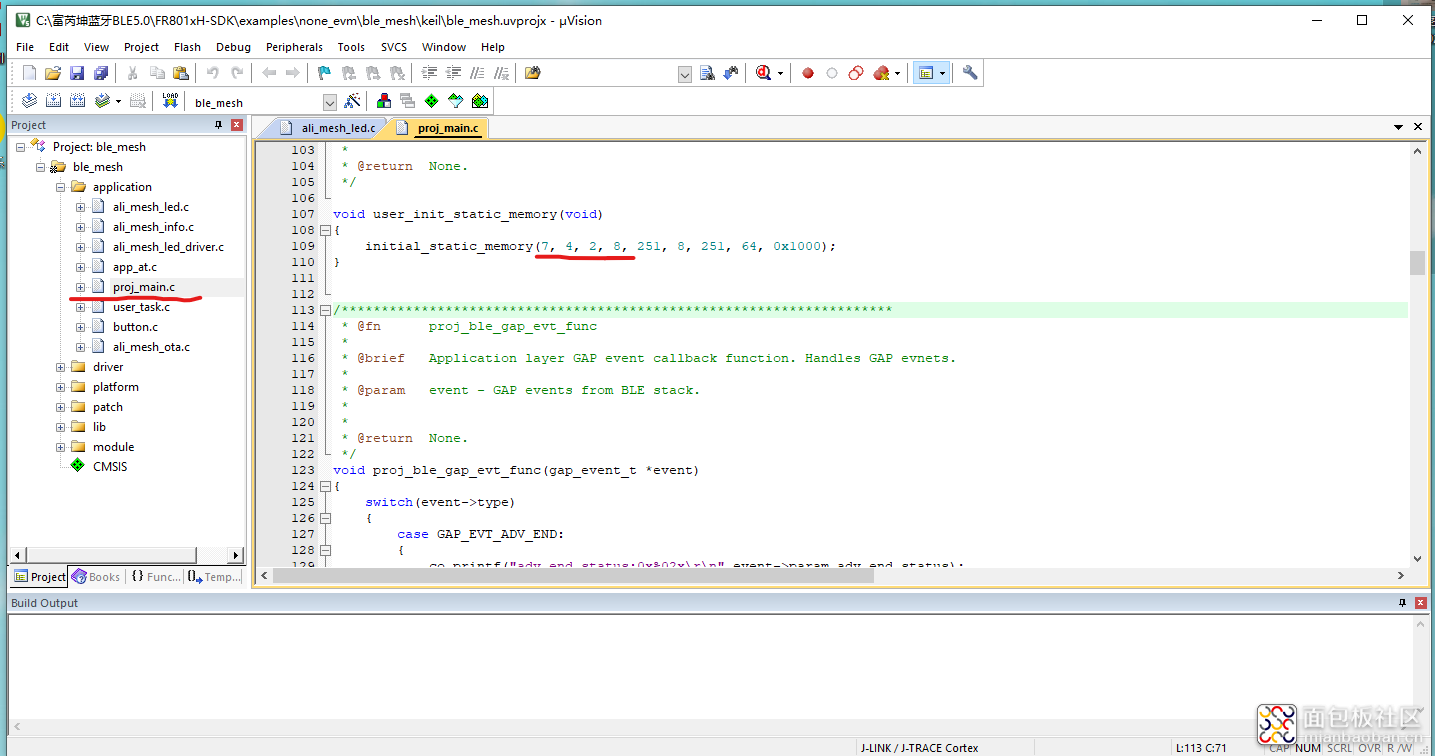Click Manage Run-Time Environment green diamond icon
The image size is (1435, 756).
432,101
